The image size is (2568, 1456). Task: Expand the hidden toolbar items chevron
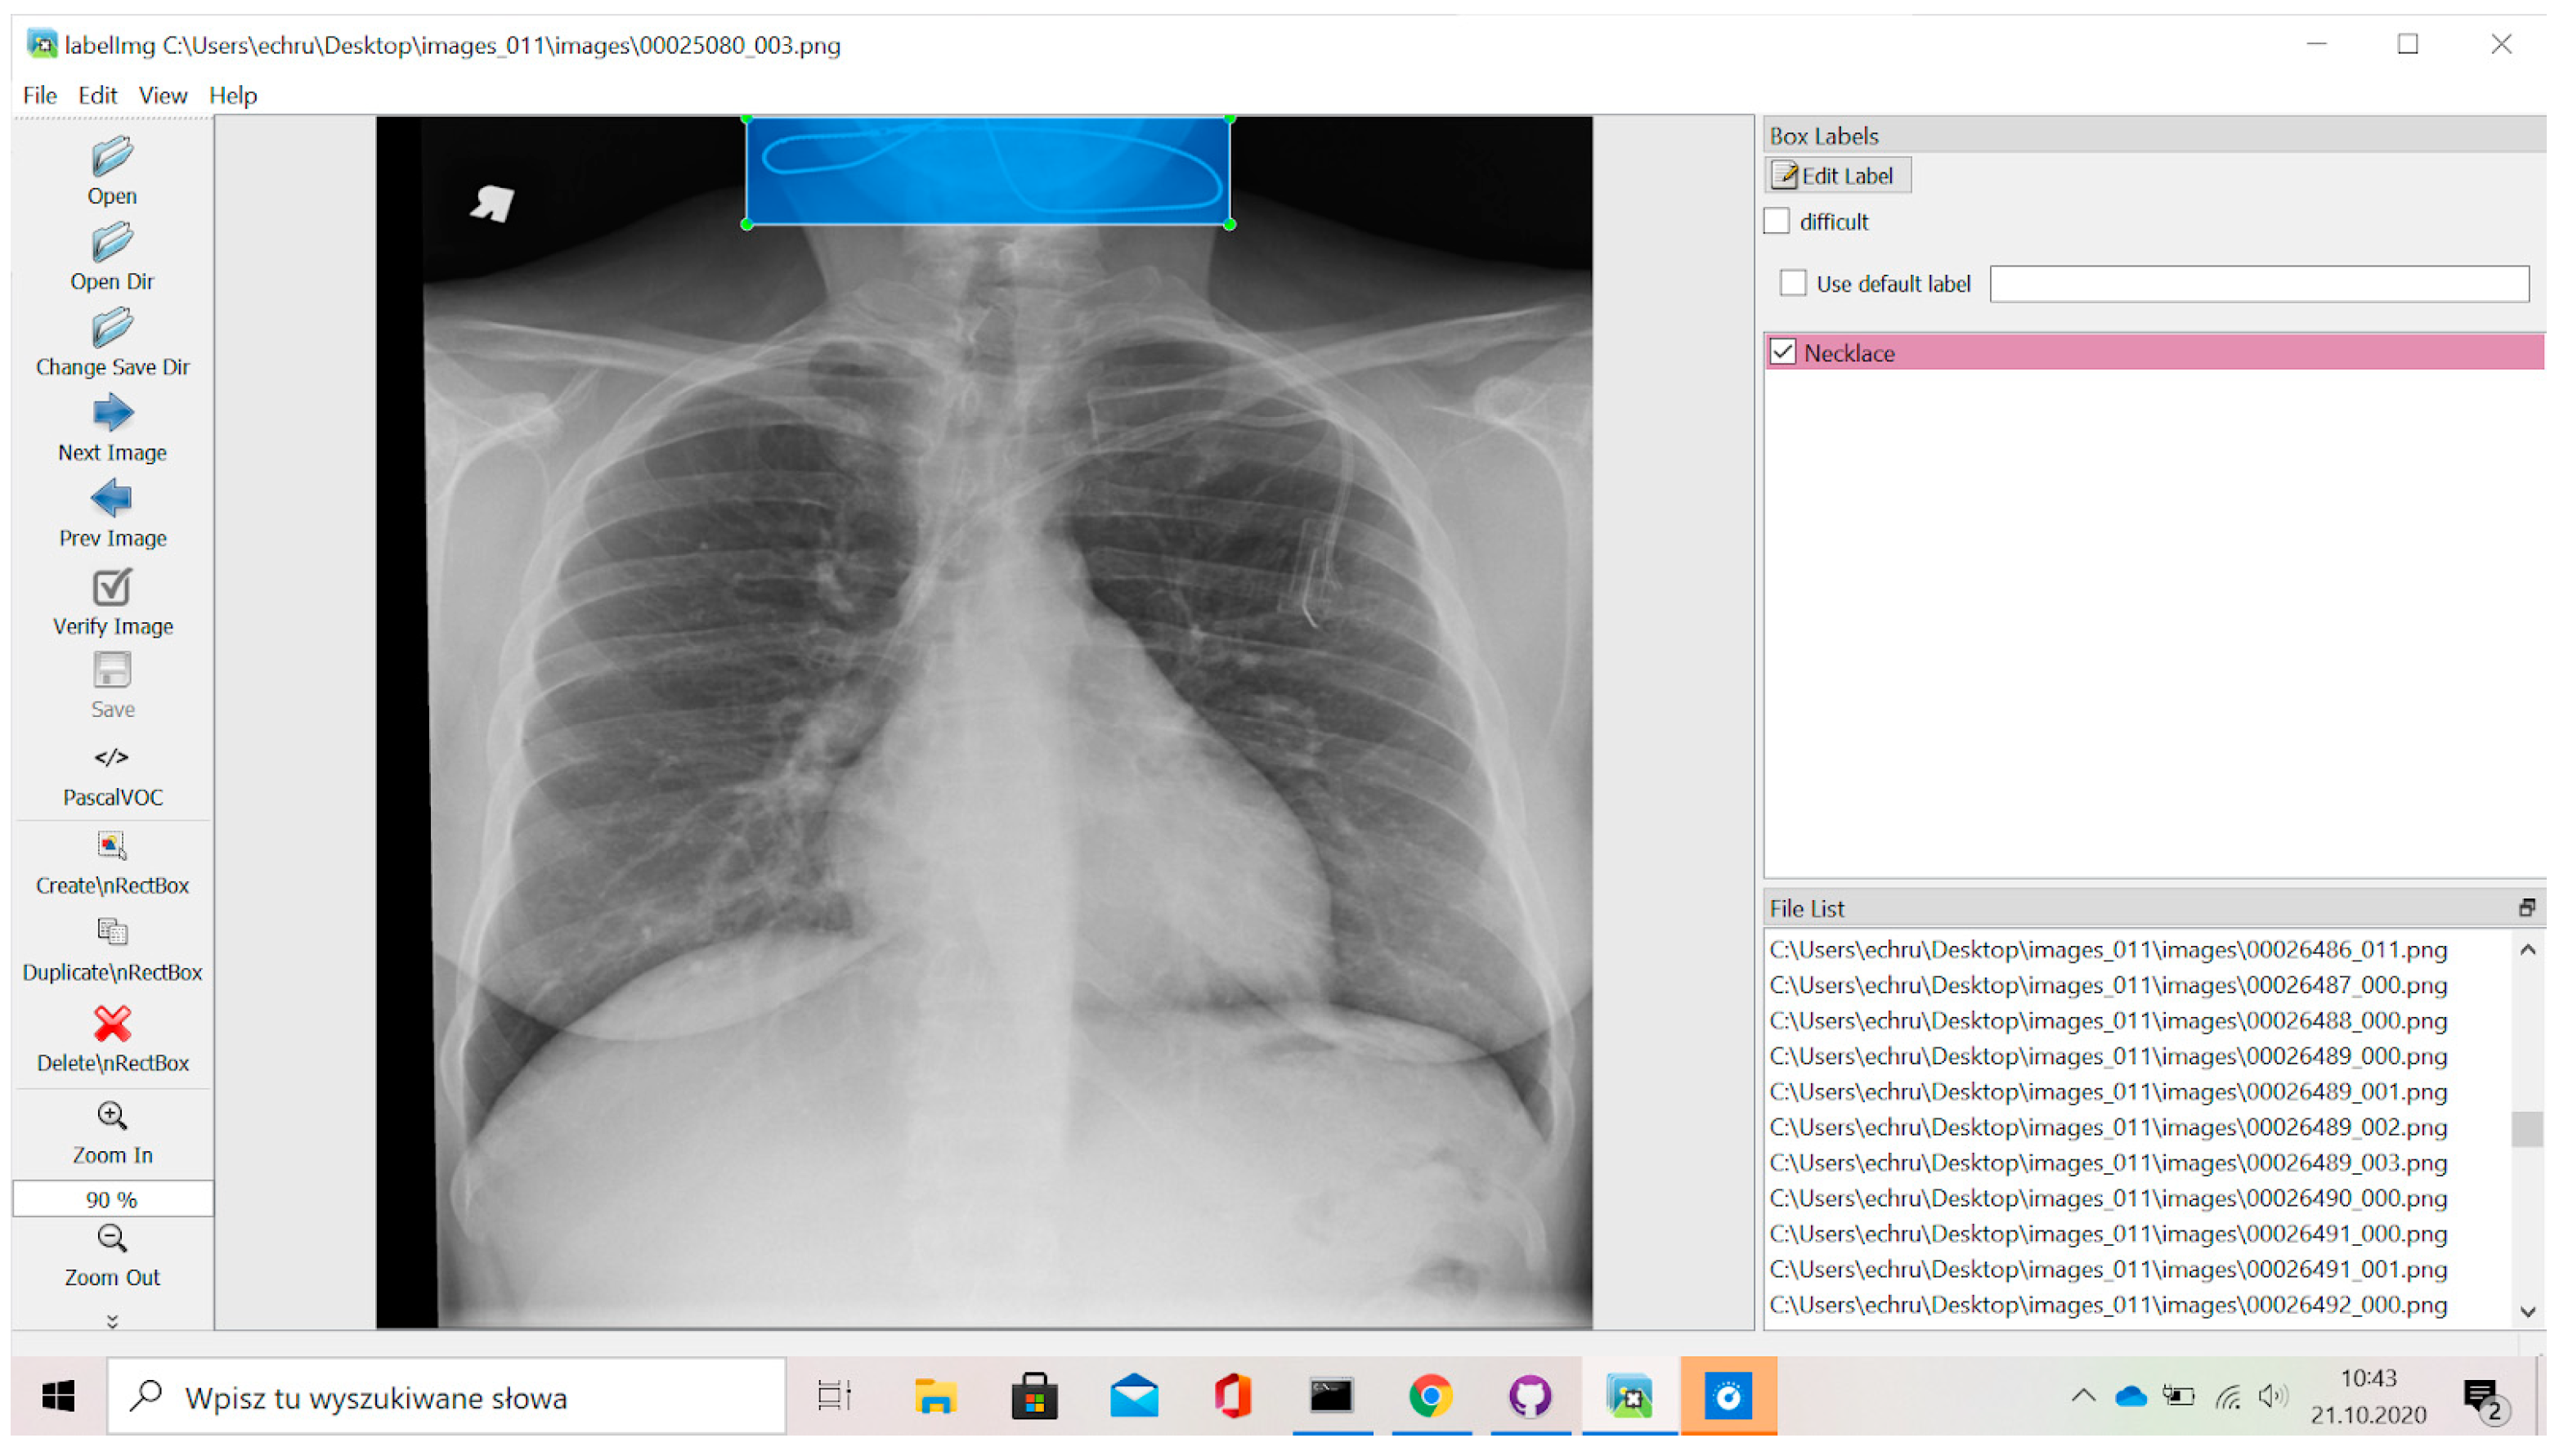pos(112,1322)
